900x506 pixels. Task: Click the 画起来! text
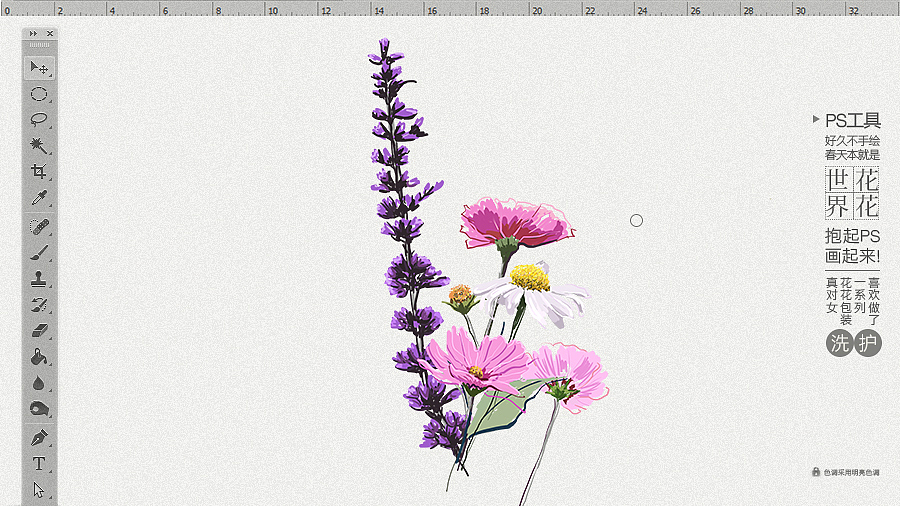pyautogui.click(x=852, y=256)
